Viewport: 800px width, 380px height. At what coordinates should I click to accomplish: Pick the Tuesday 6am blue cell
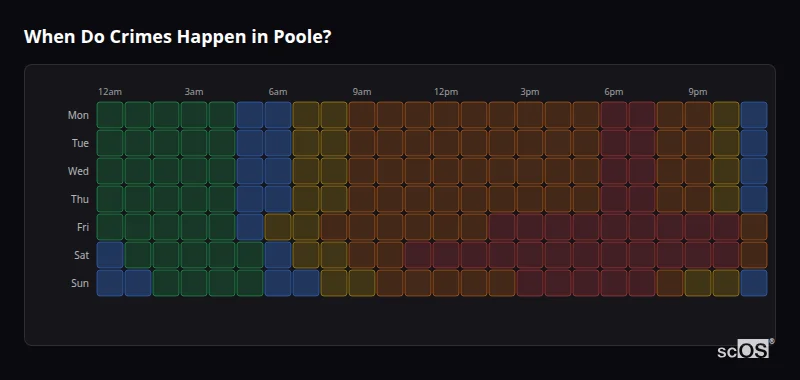click(278, 143)
